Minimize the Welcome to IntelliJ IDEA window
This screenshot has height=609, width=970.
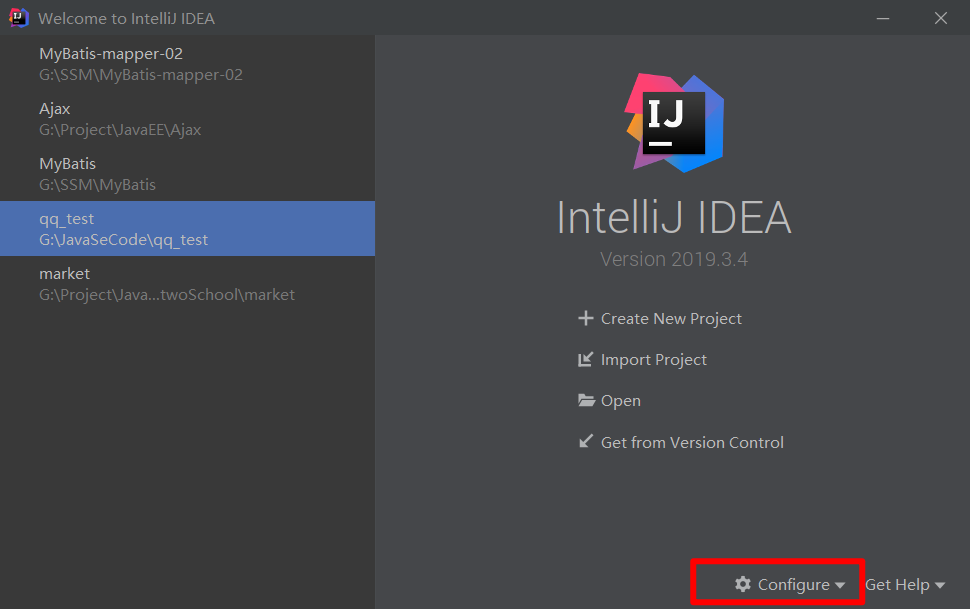884,18
